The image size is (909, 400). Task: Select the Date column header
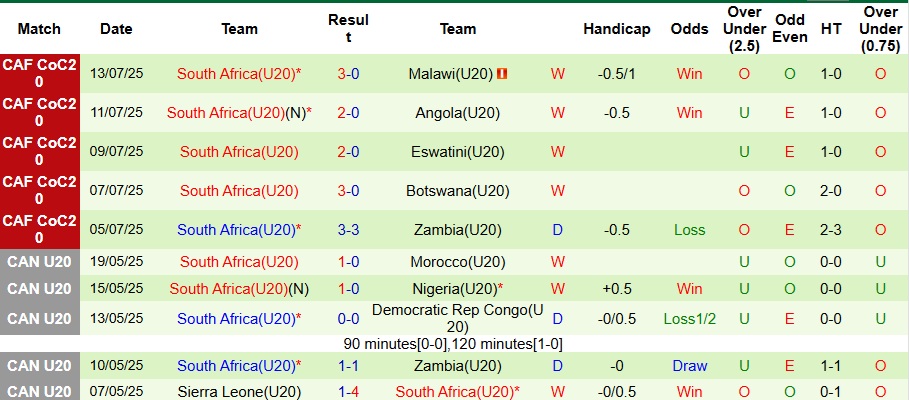(x=117, y=29)
